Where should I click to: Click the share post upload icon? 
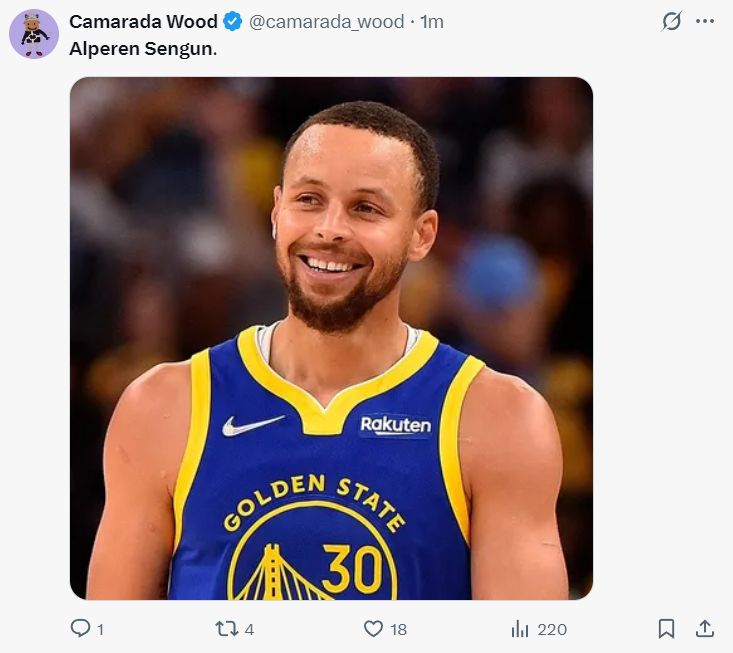pos(705,628)
